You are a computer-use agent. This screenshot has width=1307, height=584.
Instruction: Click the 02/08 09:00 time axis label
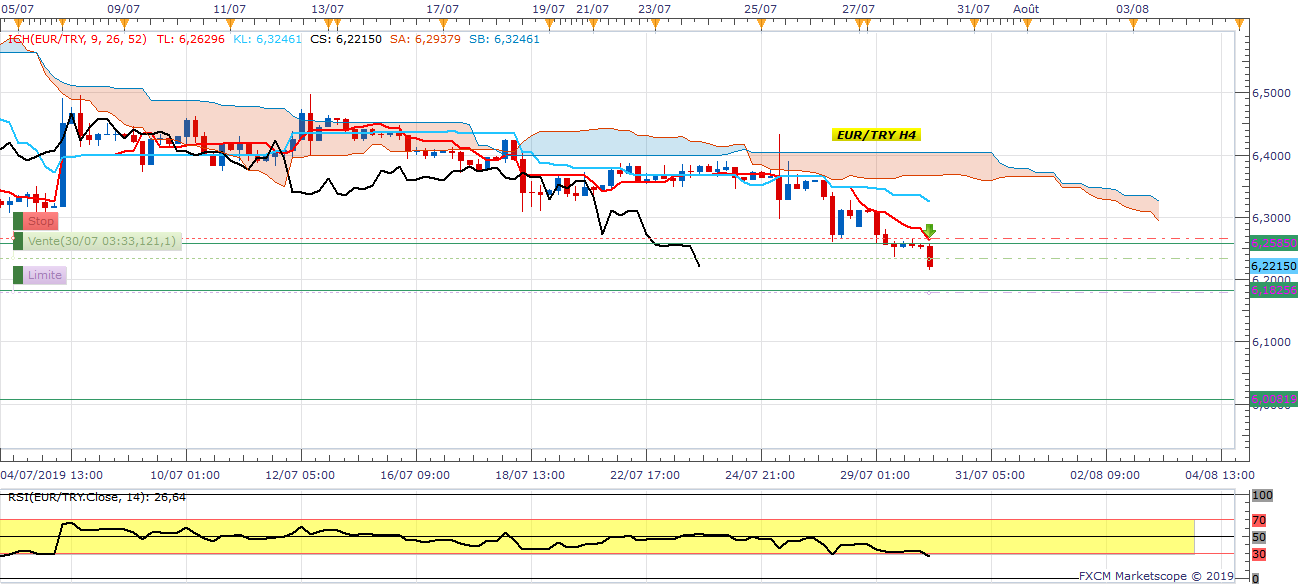[1103, 475]
